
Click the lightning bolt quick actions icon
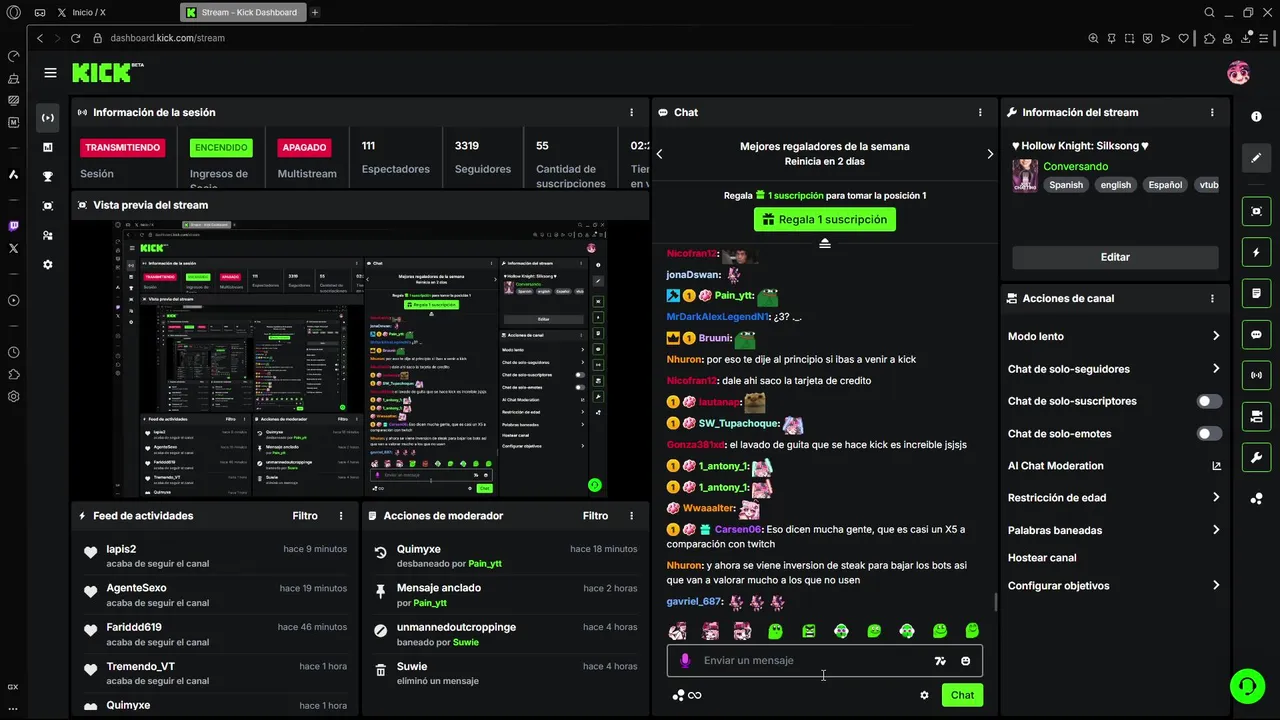point(1257,253)
